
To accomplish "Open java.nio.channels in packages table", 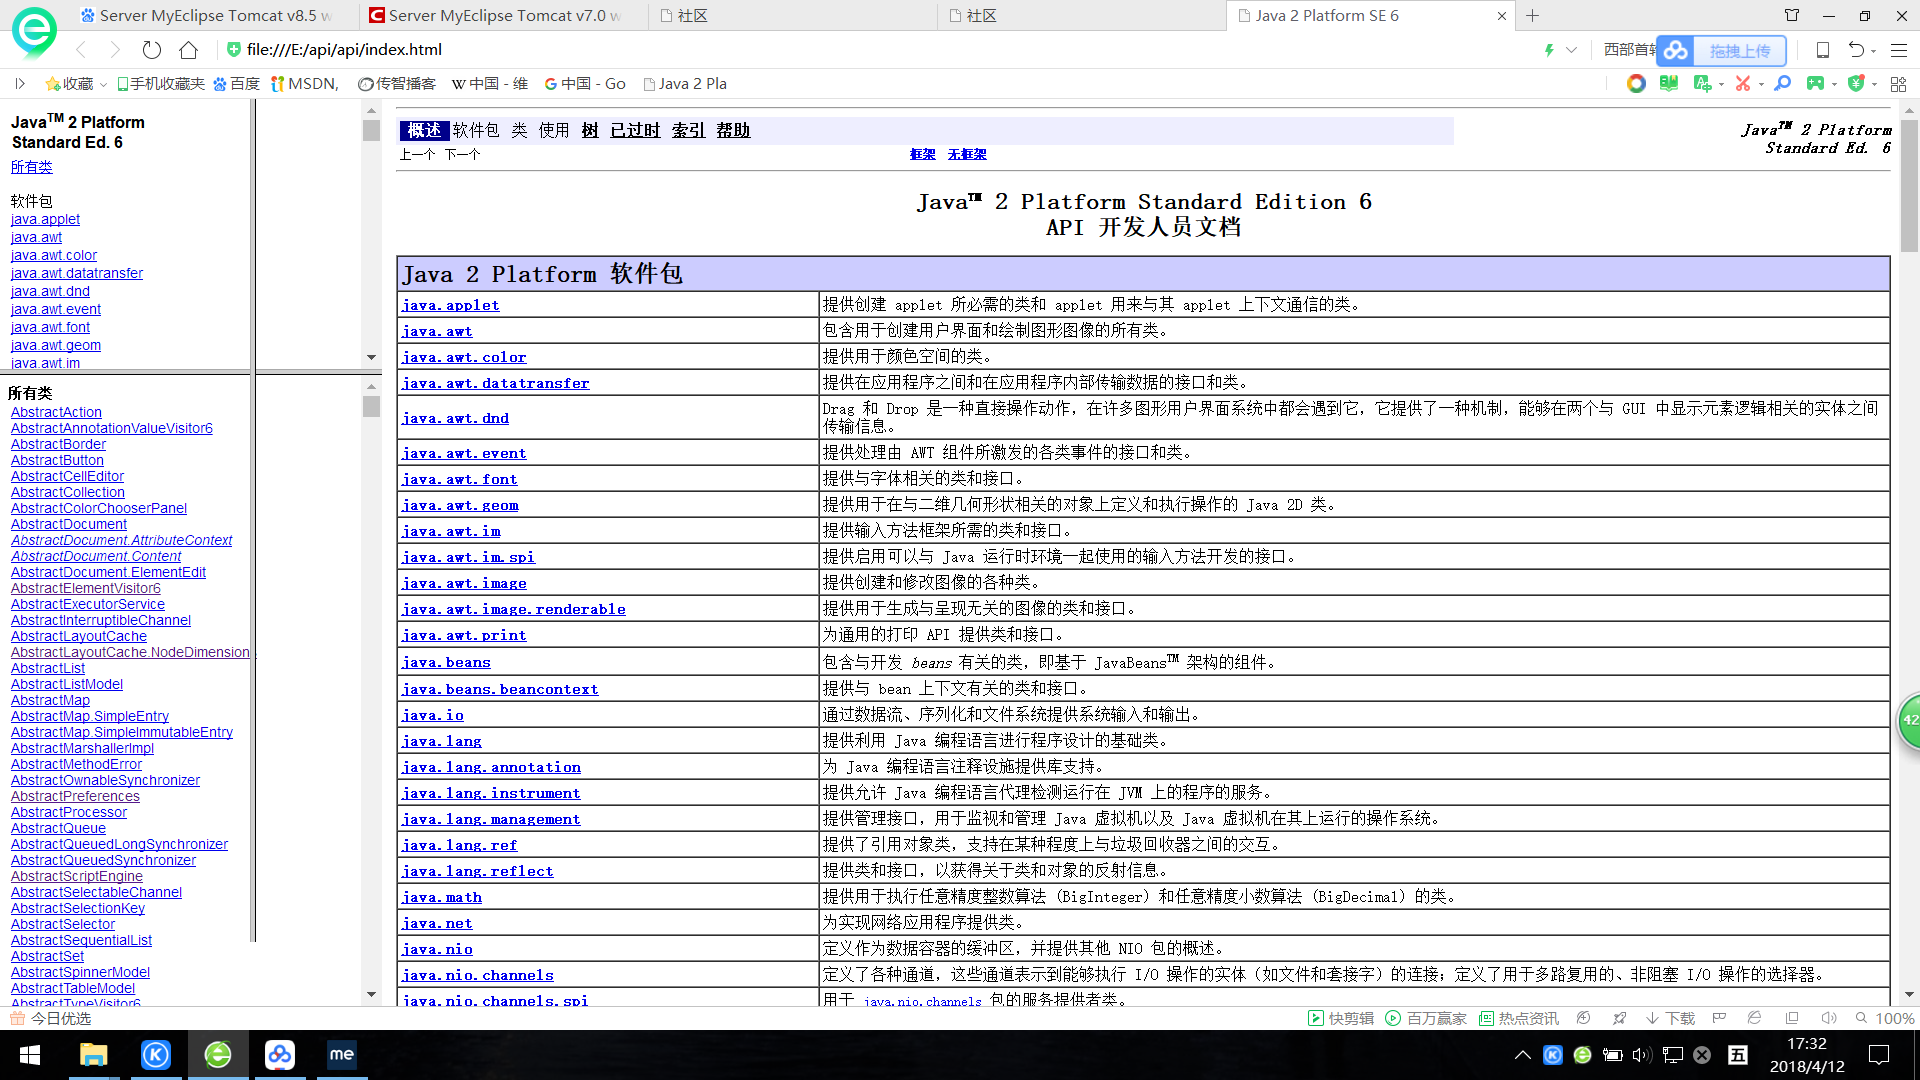I will pyautogui.click(x=478, y=975).
